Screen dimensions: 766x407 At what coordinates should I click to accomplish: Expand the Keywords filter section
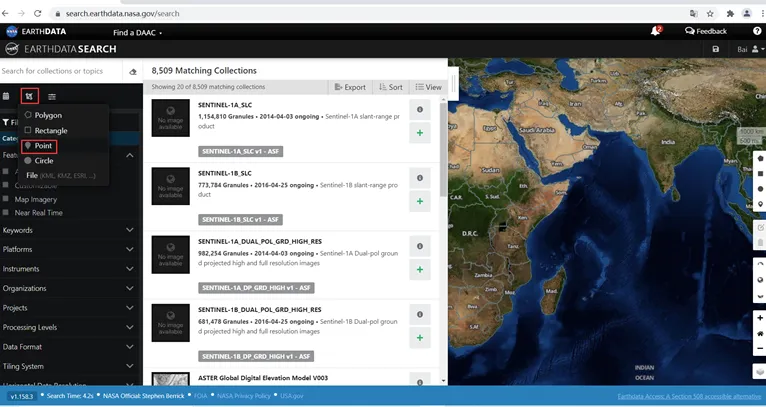(68, 230)
